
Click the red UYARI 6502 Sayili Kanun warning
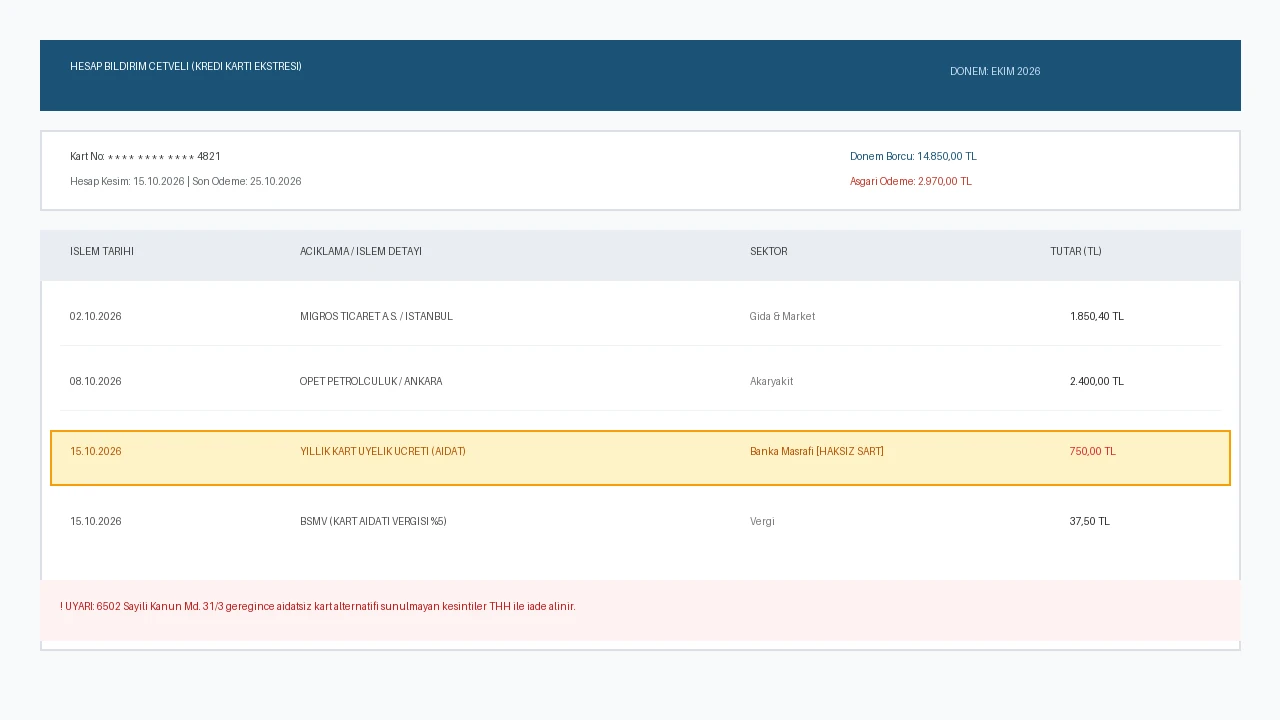click(318, 607)
